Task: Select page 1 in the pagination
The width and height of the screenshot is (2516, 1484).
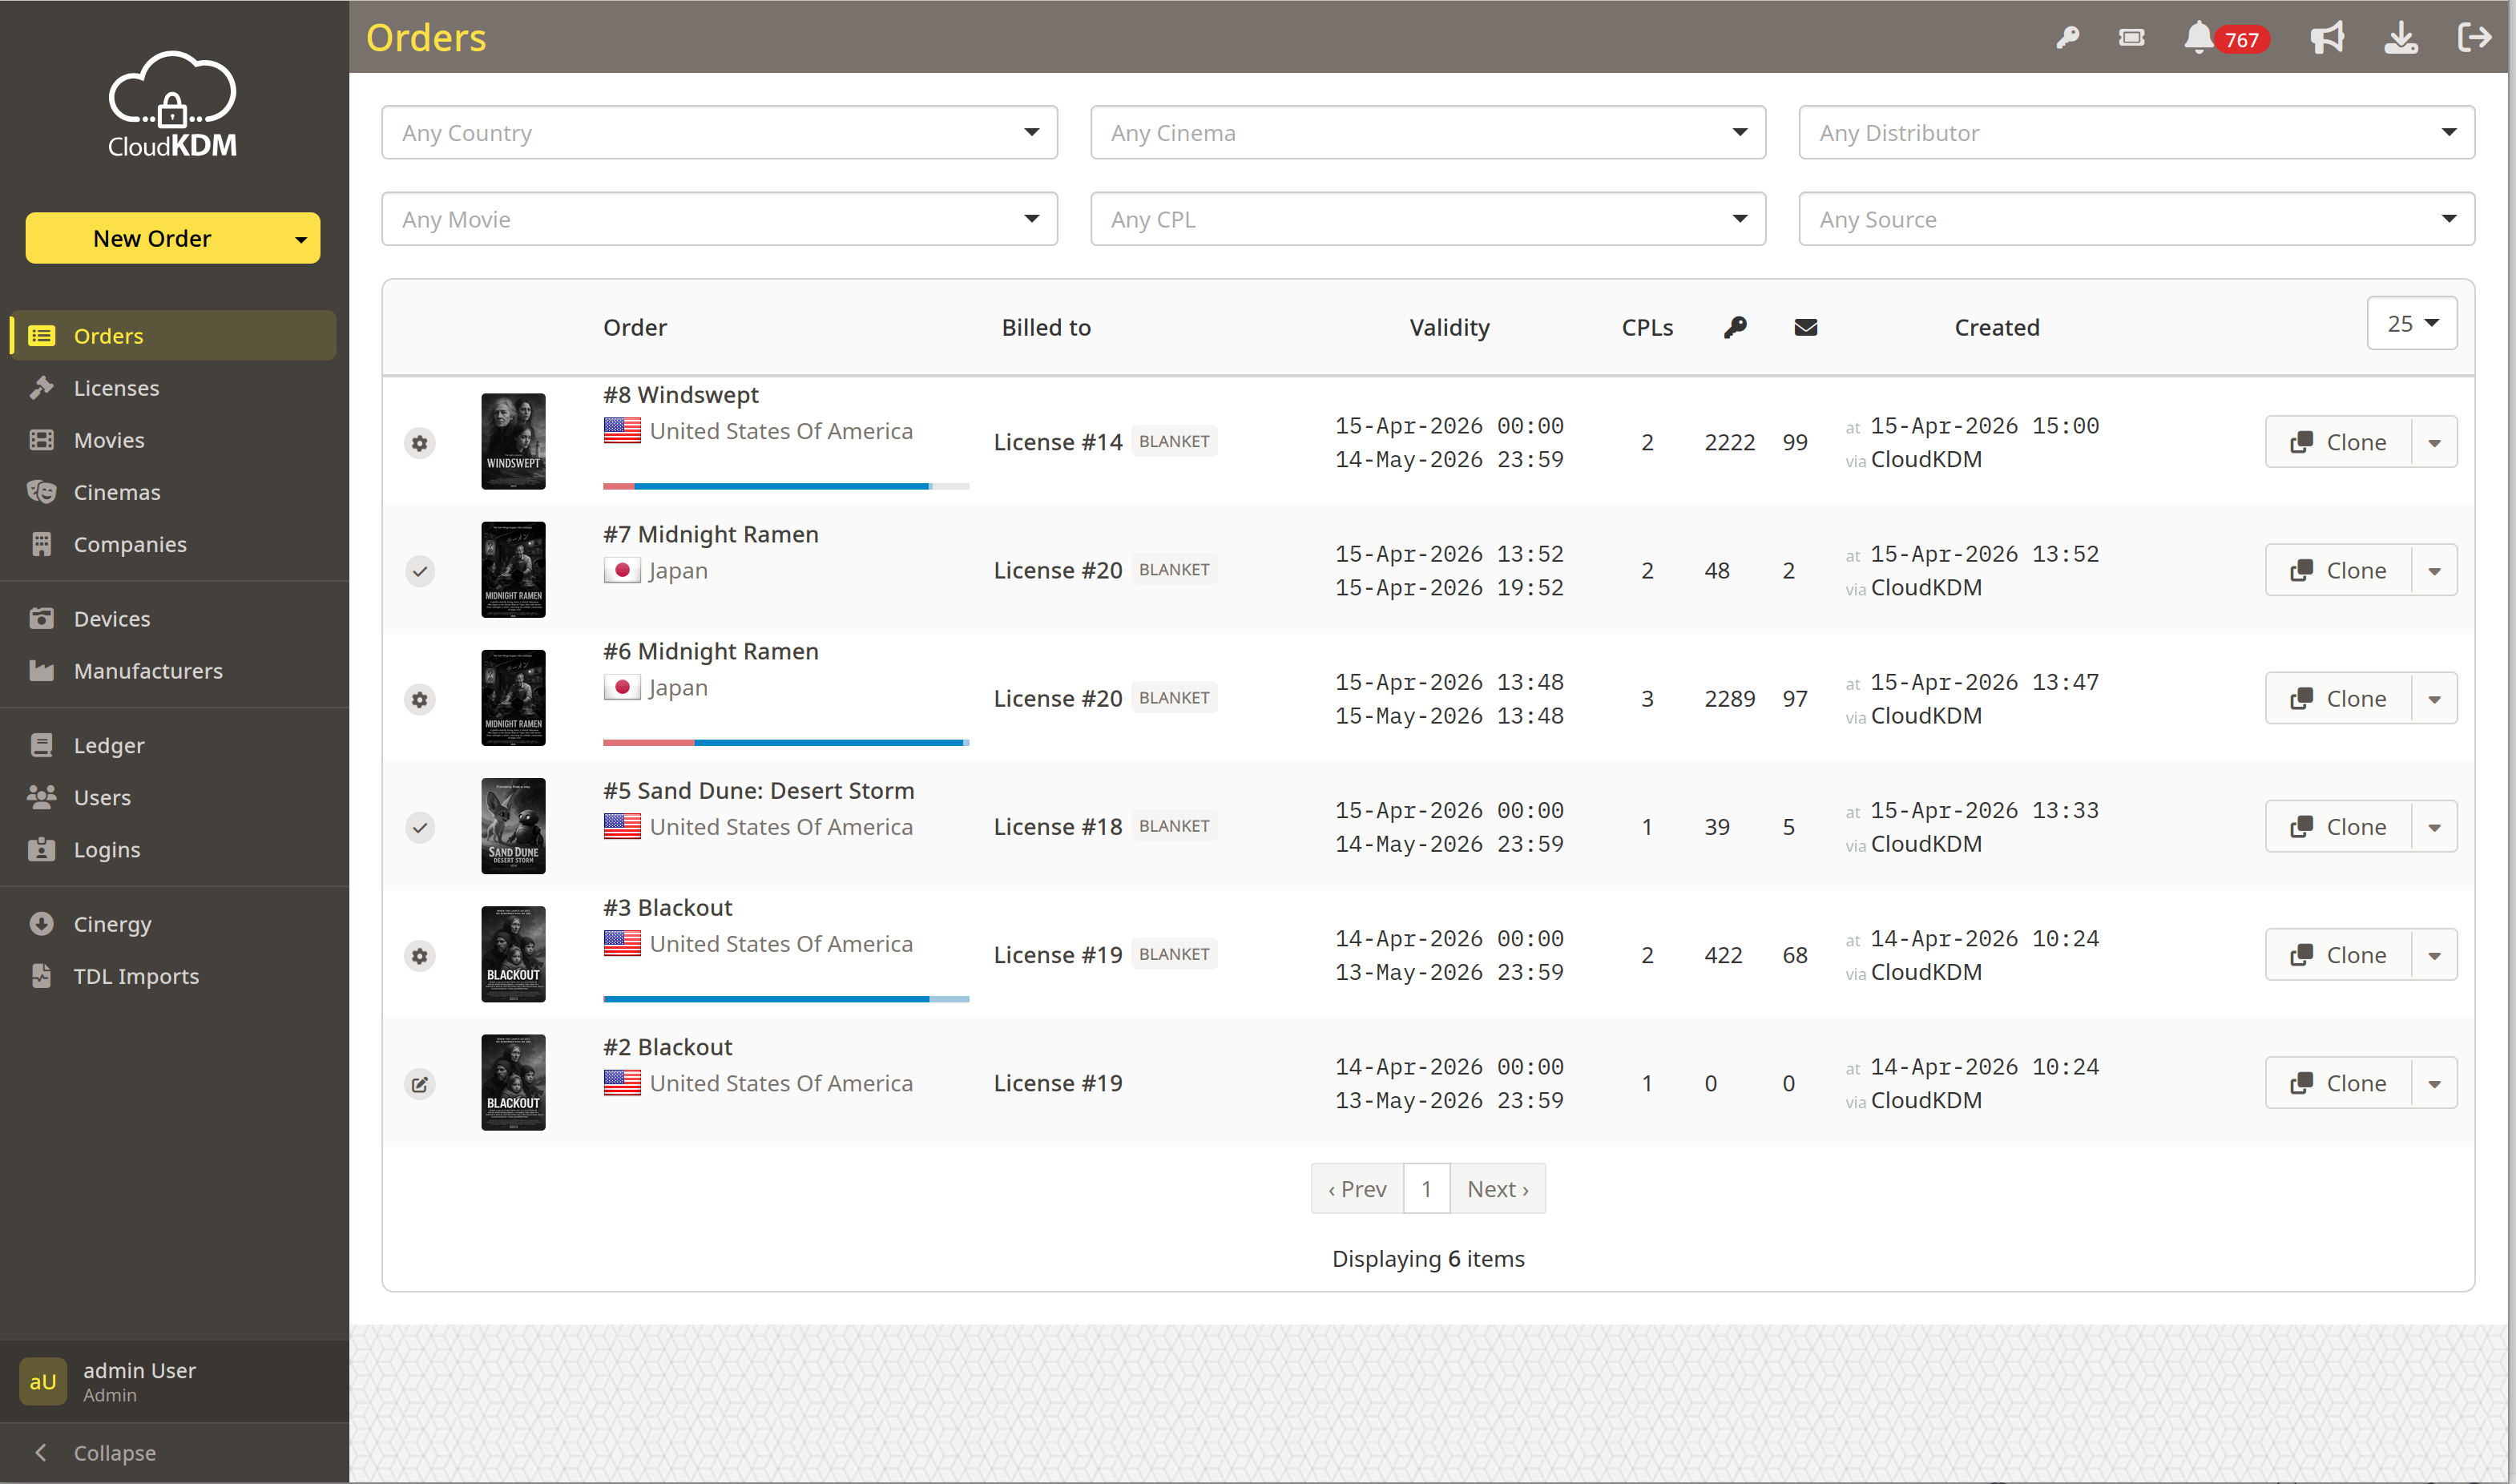Action: pos(1427,1188)
